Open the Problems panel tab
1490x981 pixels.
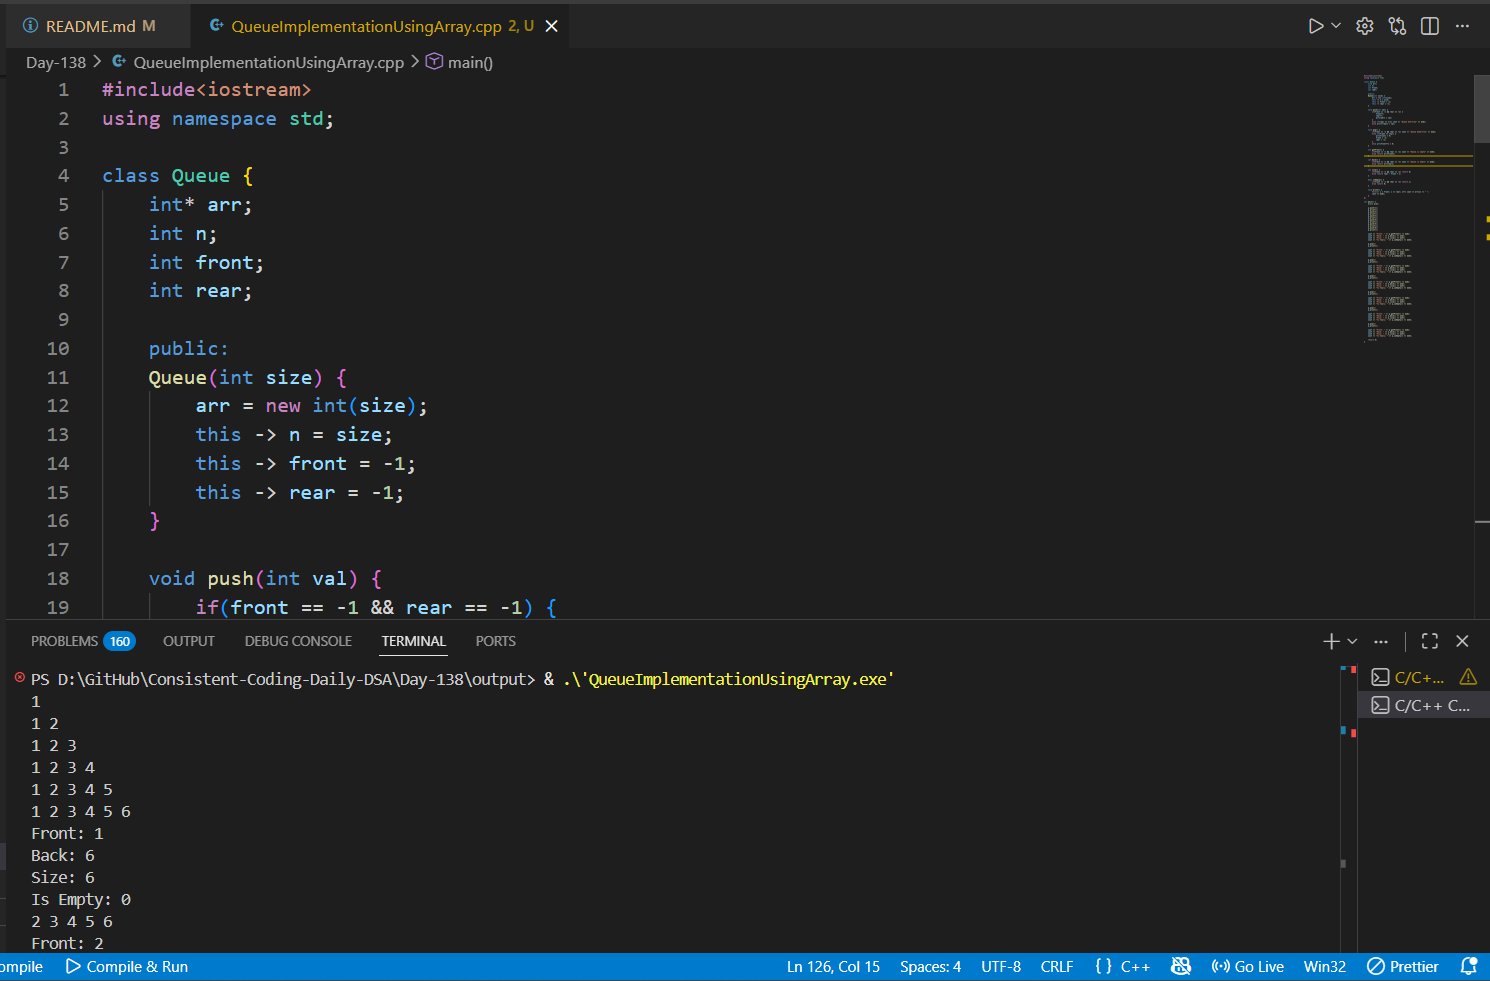[x=65, y=641]
